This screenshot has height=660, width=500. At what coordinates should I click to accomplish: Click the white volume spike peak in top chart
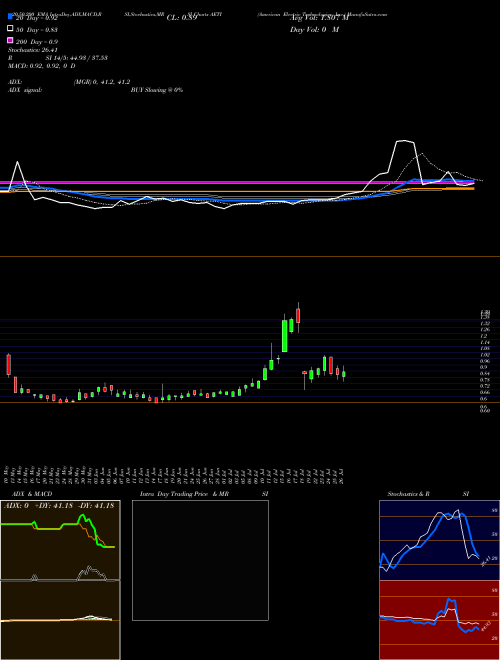pyautogui.click(x=404, y=141)
